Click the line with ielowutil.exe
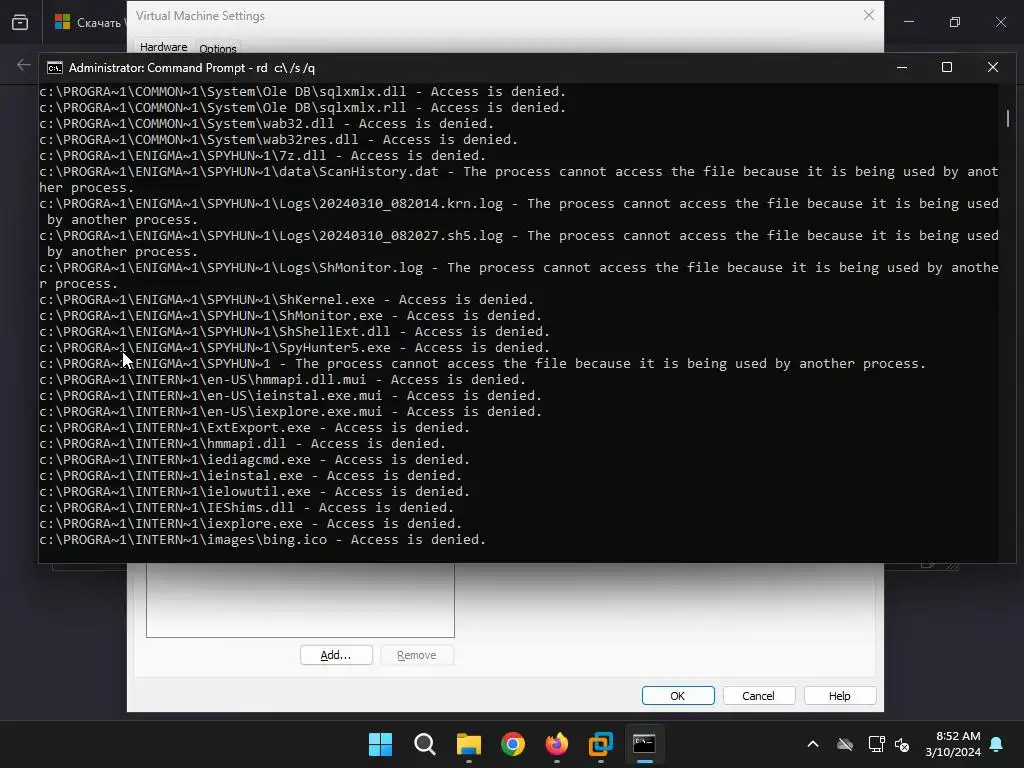Screen dimensions: 1024x768 pos(255,491)
